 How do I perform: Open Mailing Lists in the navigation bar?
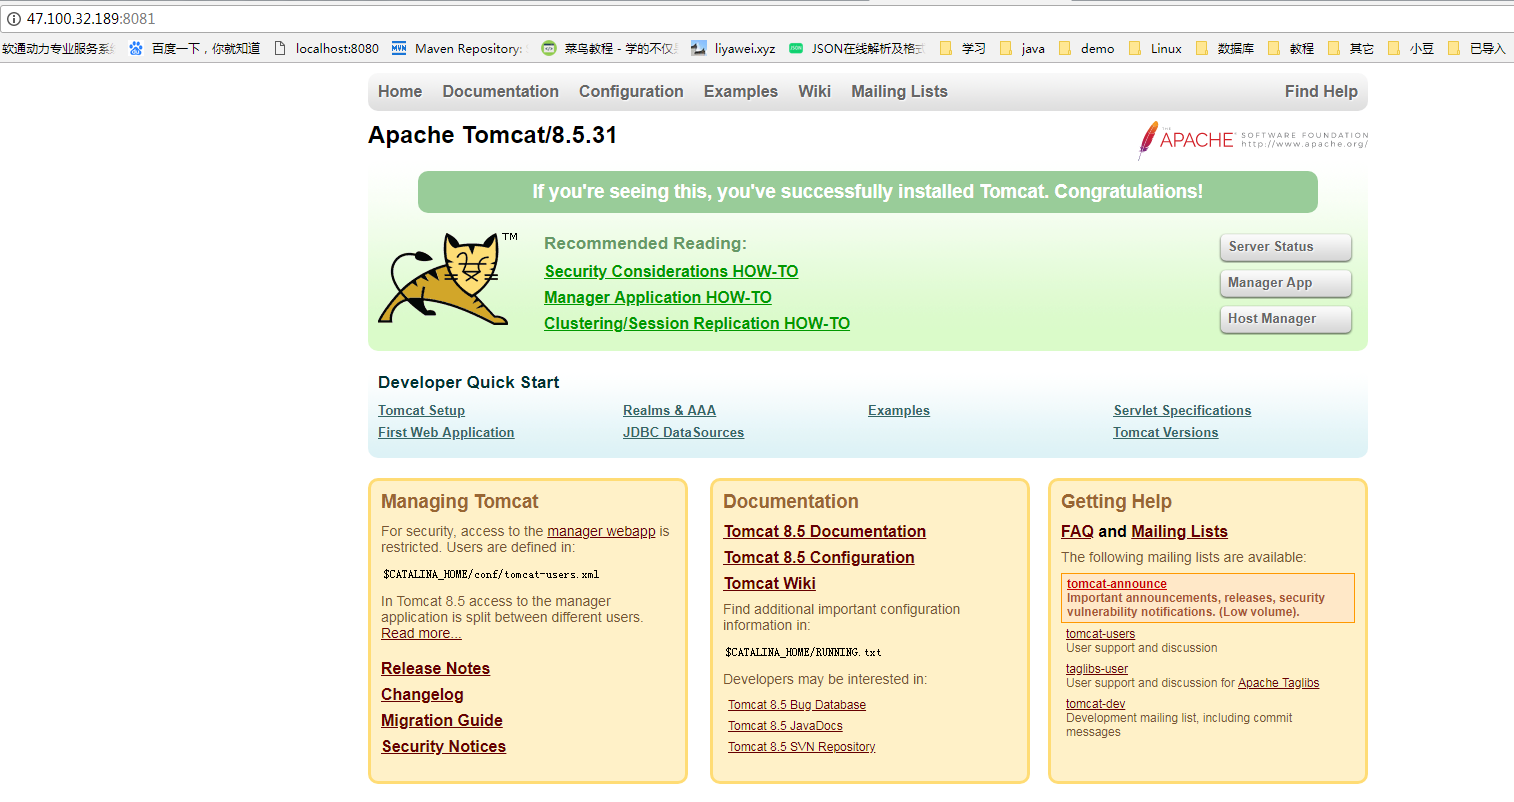899,91
